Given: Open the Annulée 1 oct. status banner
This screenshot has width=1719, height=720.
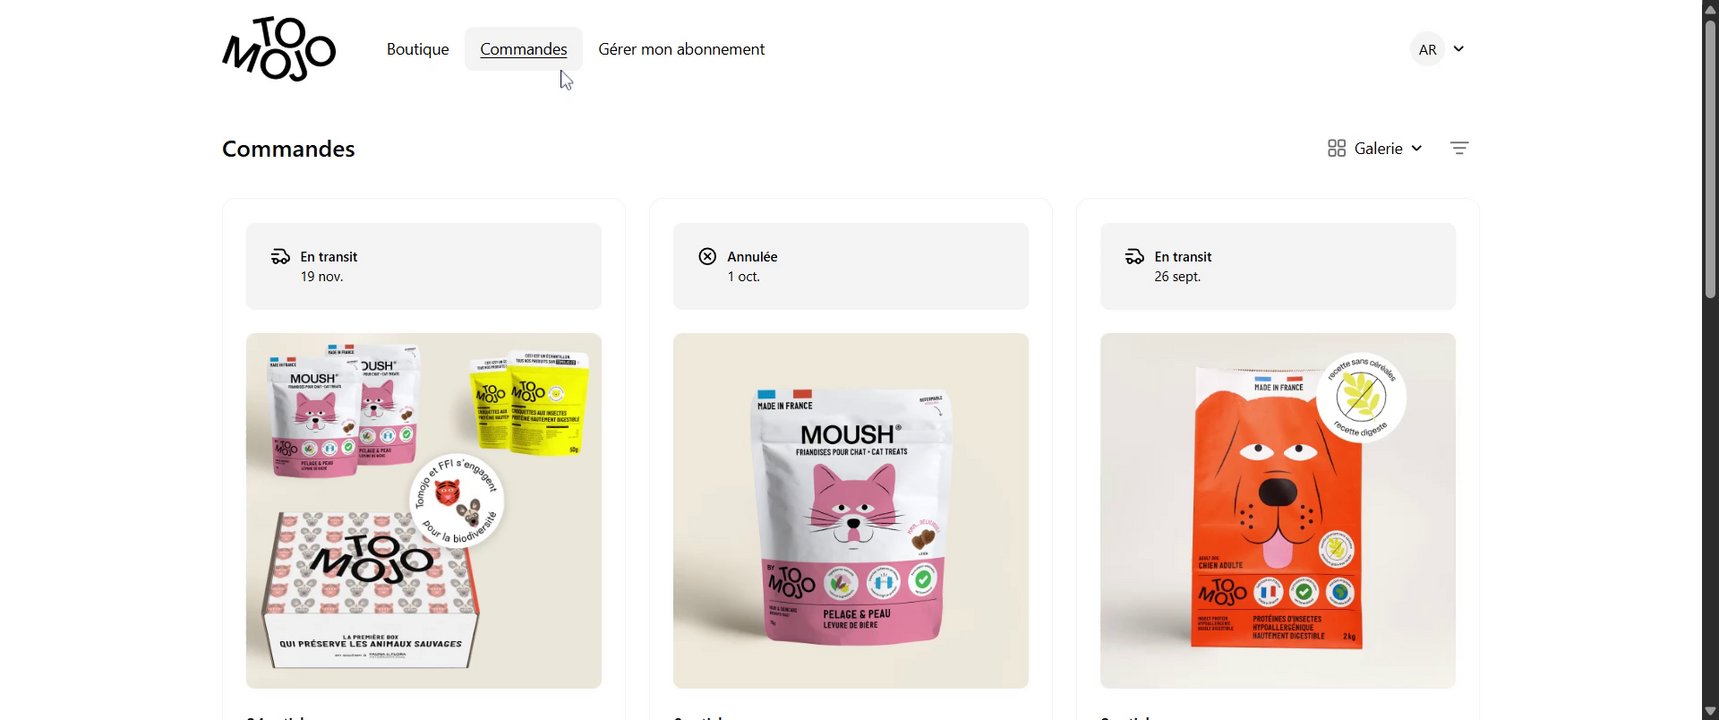Looking at the screenshot, I should tap(851, 266).
